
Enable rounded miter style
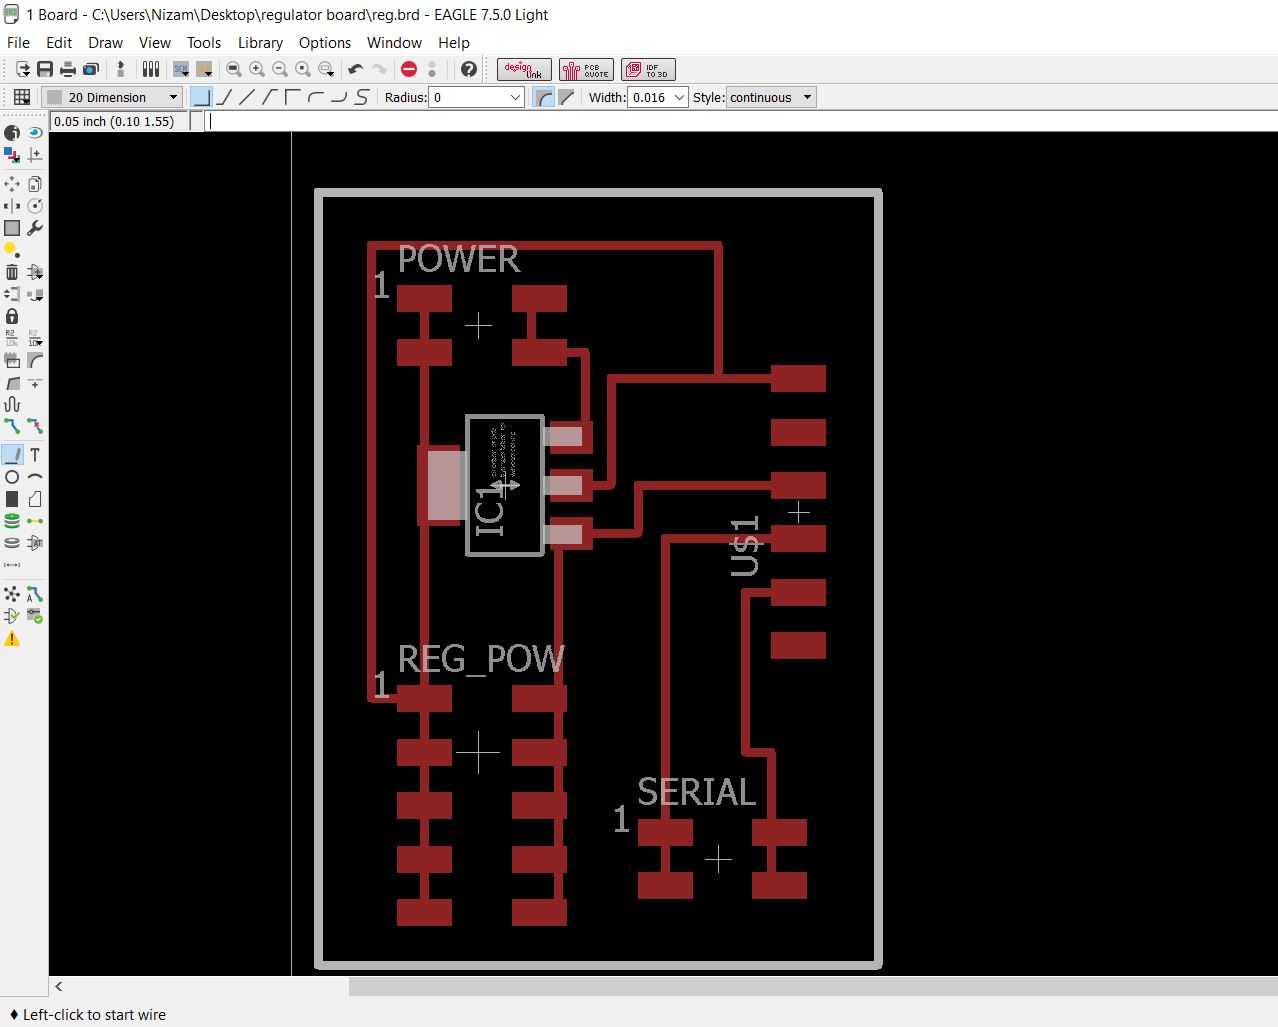544,97
